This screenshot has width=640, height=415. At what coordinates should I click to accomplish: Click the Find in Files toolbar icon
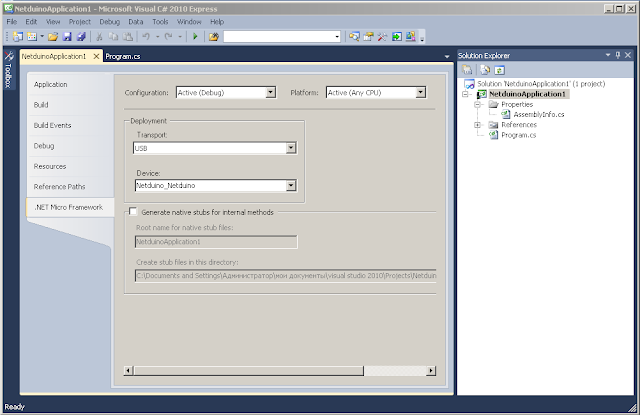tap(213, 37)
